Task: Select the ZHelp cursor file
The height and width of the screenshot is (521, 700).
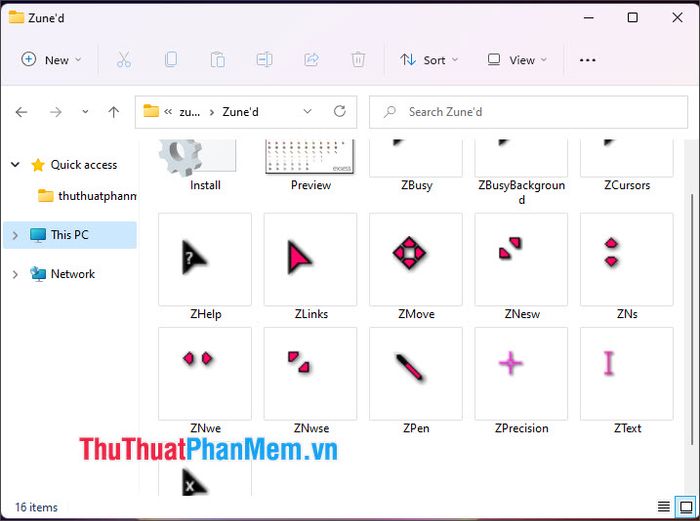Action: click(x=205, y=267)
